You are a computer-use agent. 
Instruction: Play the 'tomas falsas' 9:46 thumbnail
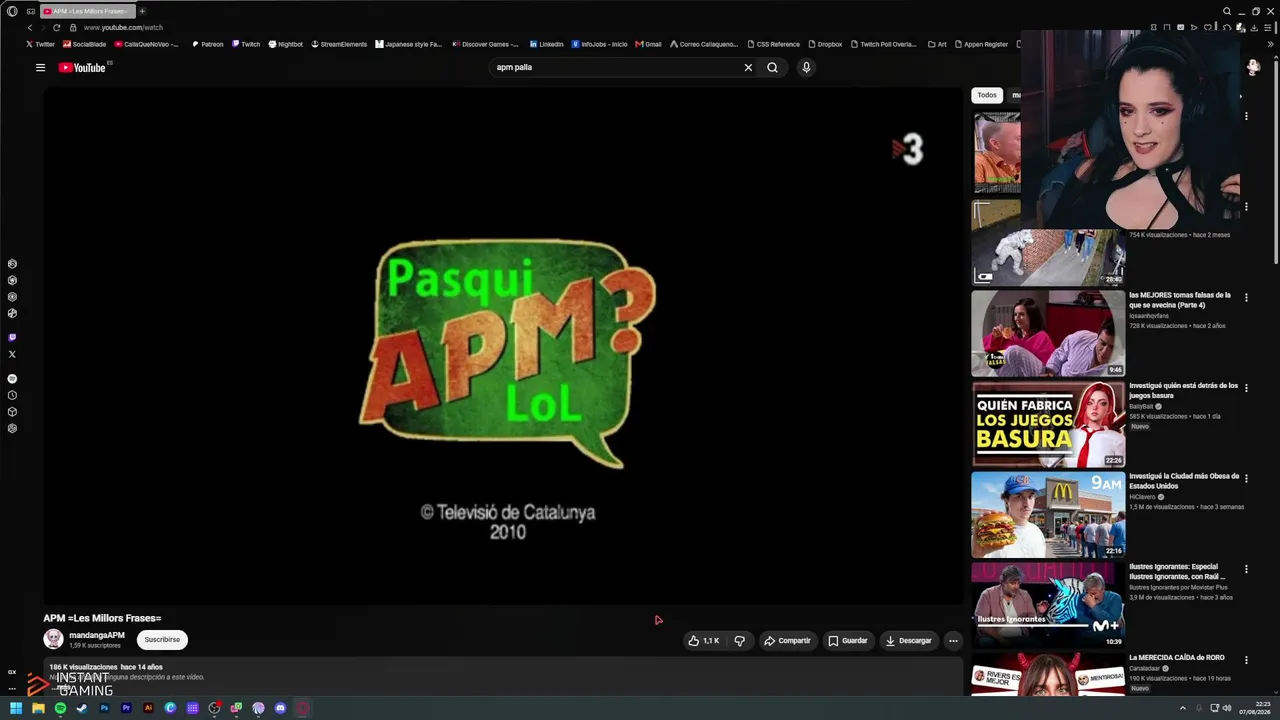tap(1048, 333)
